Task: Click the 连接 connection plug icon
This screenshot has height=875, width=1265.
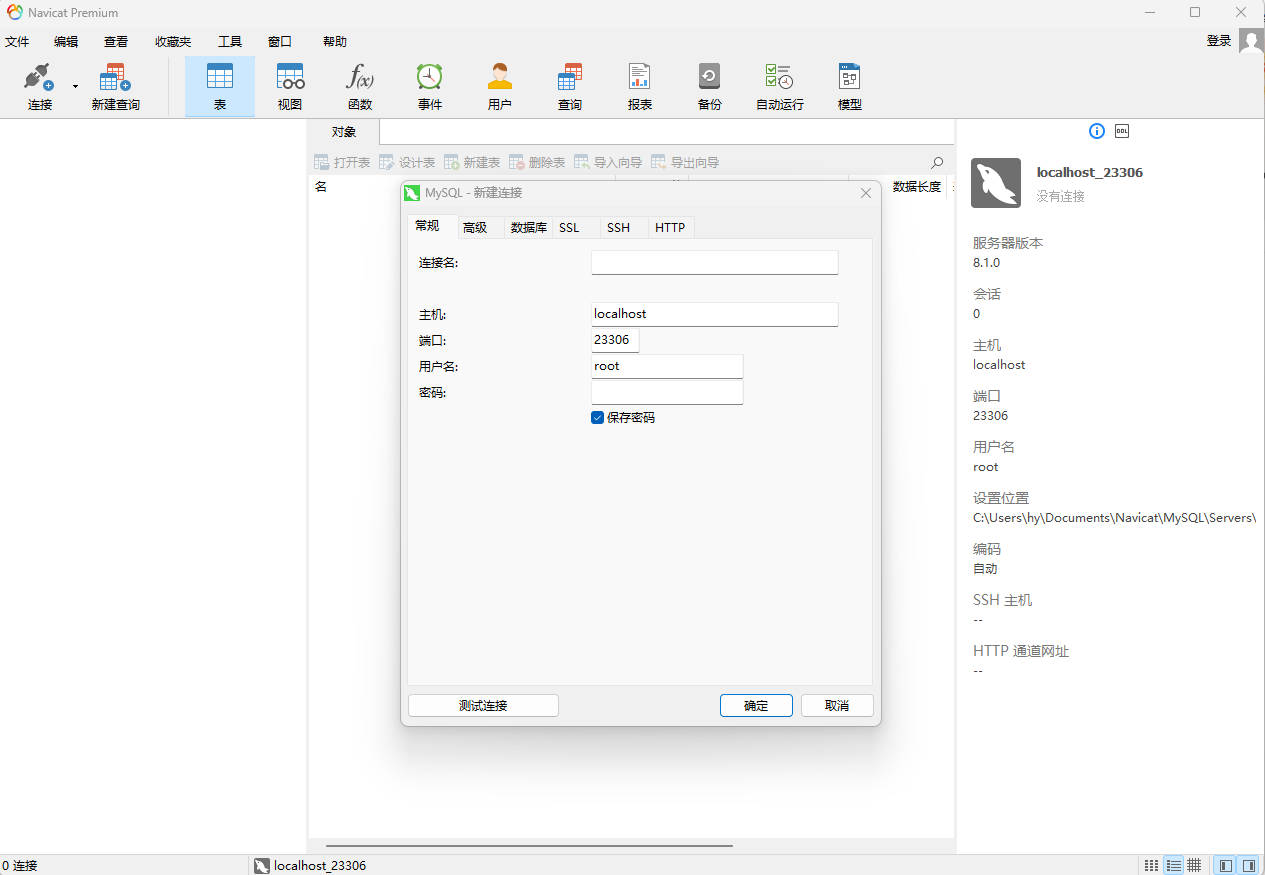Action: tap(39, 78)
